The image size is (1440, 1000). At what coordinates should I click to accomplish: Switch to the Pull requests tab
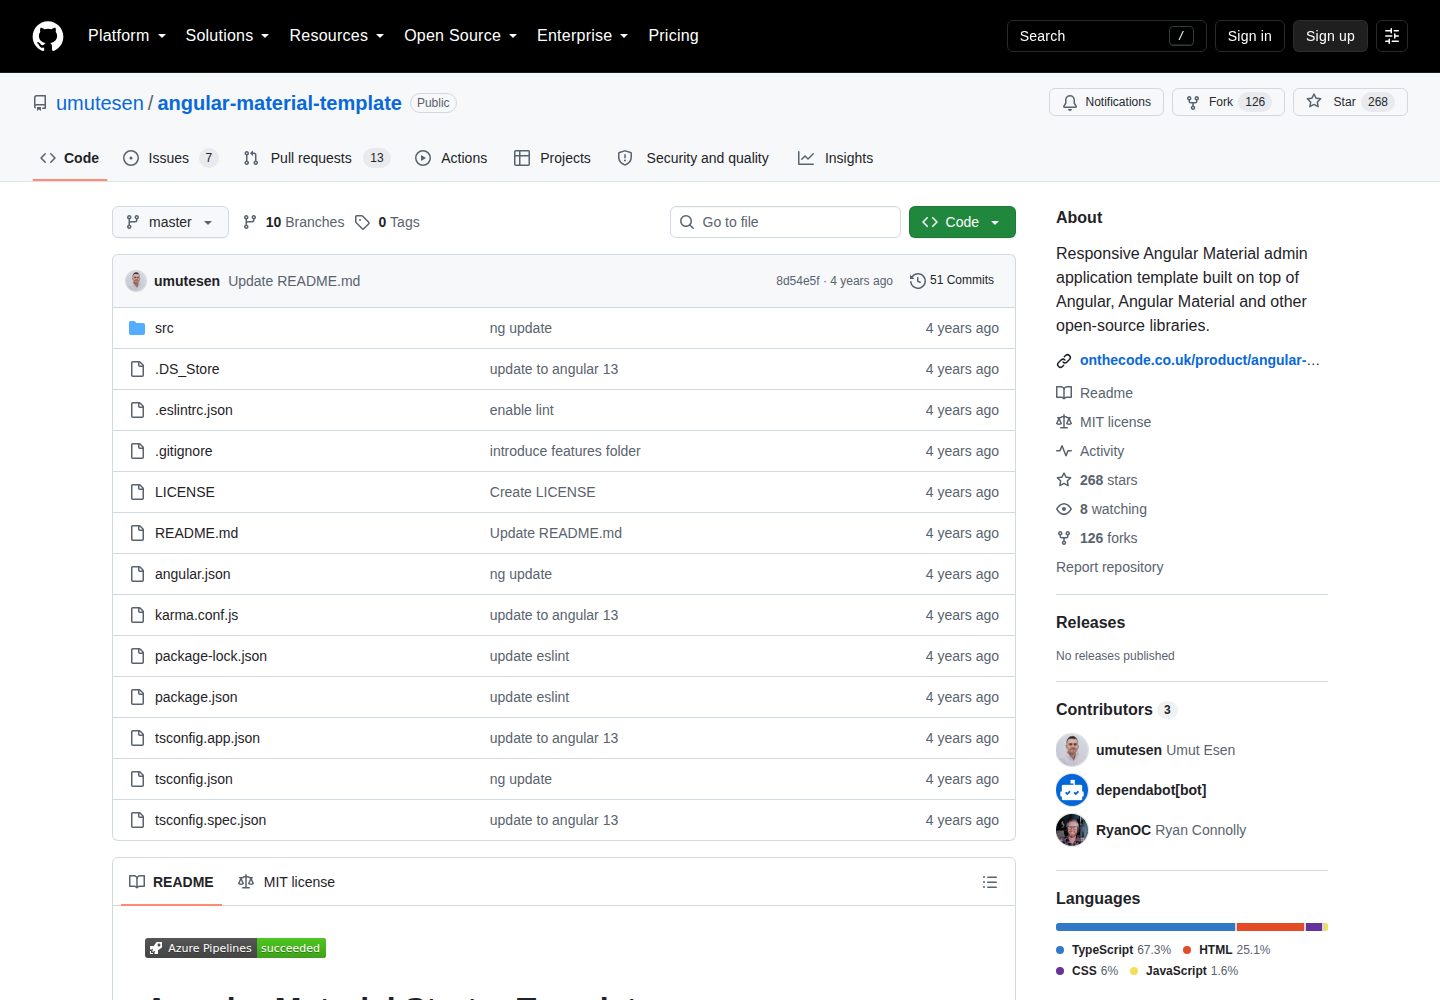[316, 158]
